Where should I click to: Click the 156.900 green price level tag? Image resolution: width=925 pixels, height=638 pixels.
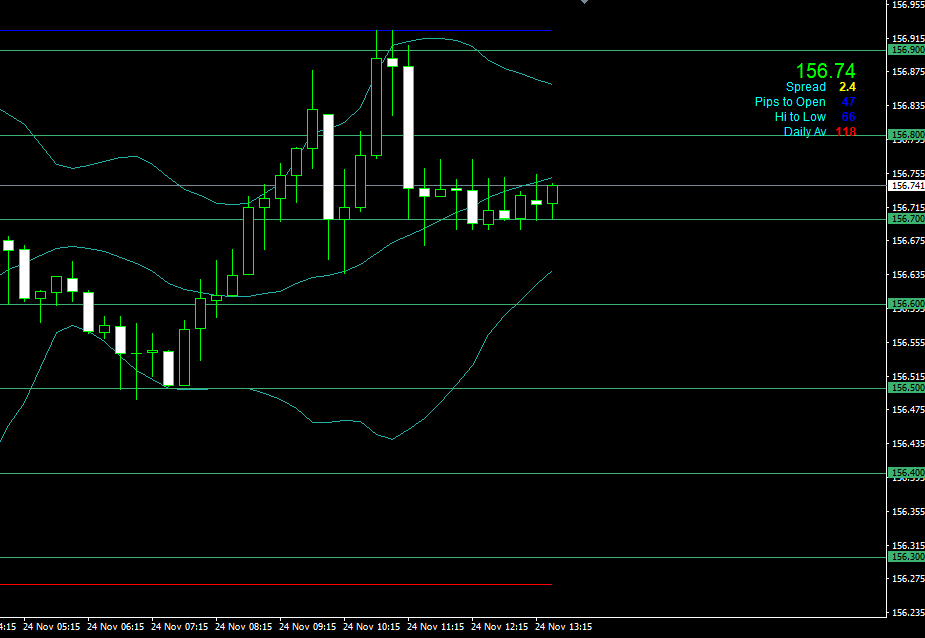[907, 49]
